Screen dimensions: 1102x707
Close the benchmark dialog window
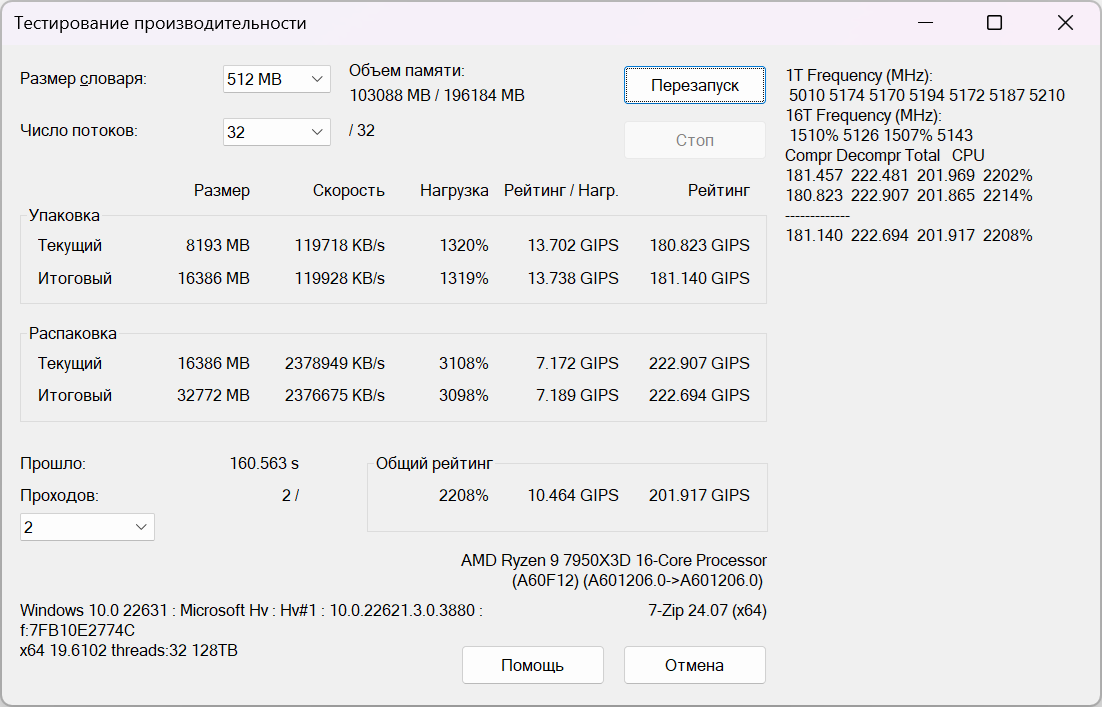click(1065, 23)
